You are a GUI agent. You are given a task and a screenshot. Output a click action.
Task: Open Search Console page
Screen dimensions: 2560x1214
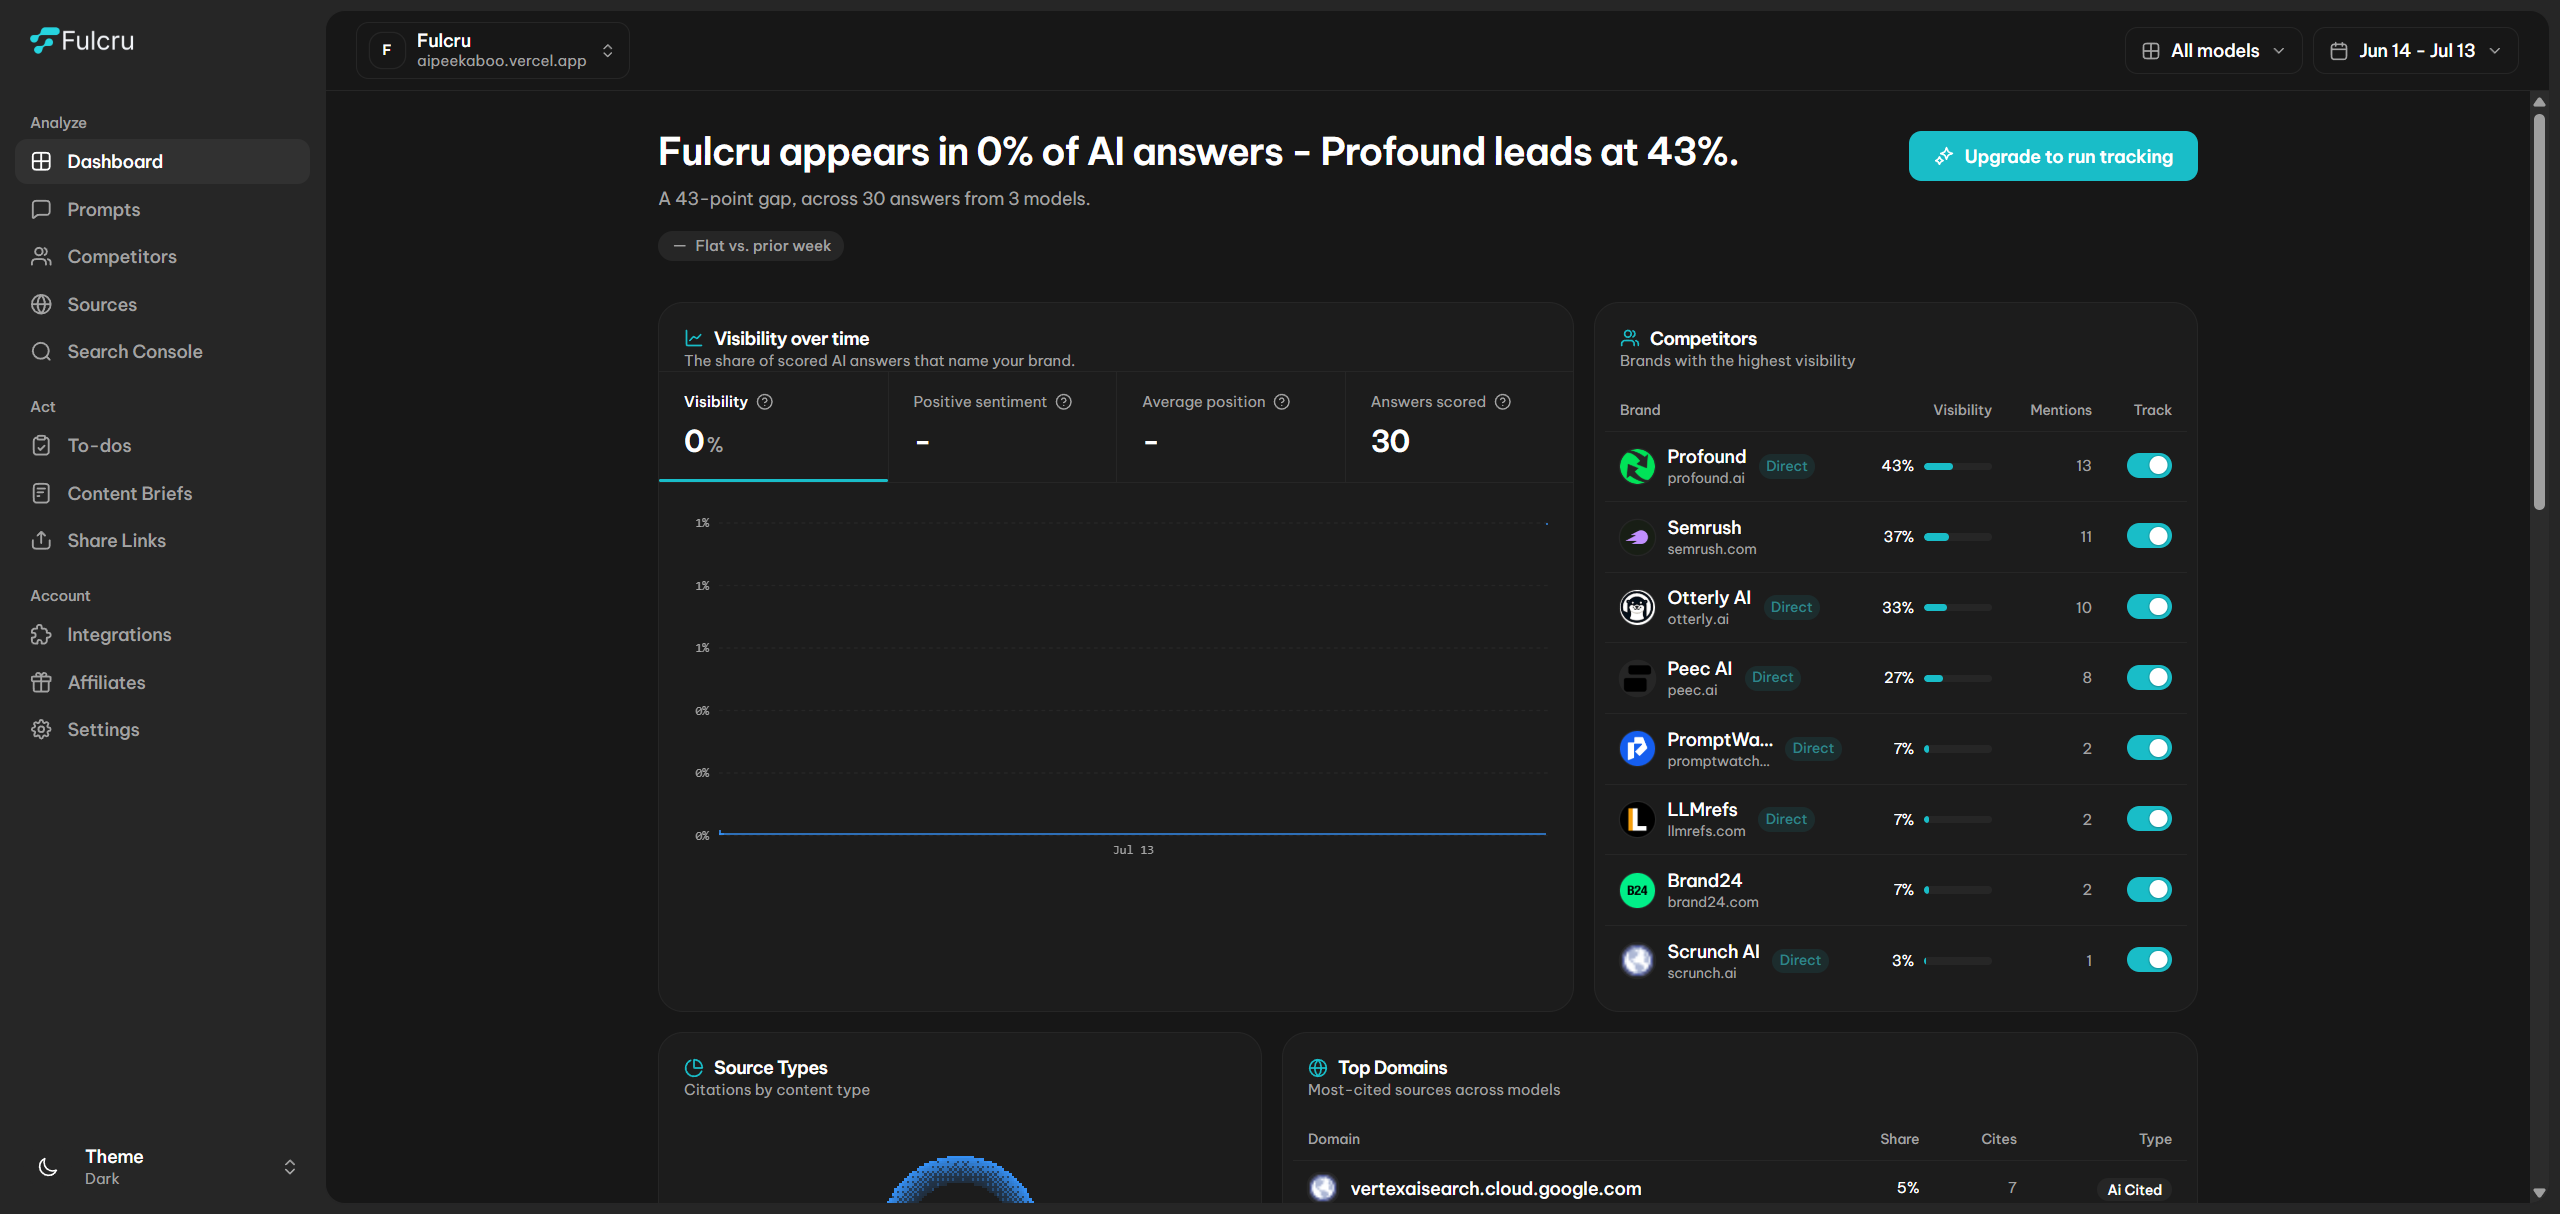[x=163, y=351]
